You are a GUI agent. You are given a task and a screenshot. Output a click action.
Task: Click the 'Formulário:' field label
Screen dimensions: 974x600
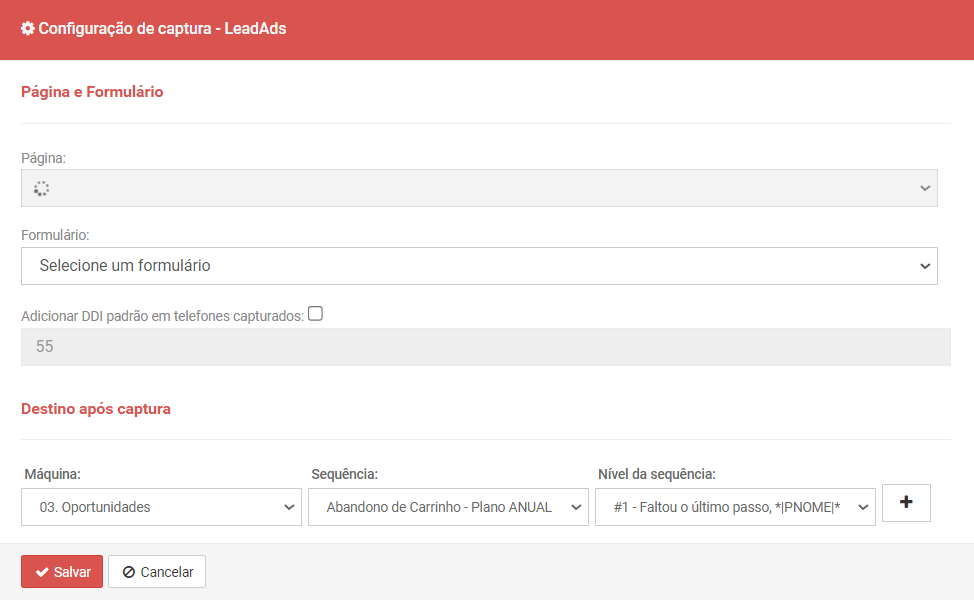click(x=55, y=235)
